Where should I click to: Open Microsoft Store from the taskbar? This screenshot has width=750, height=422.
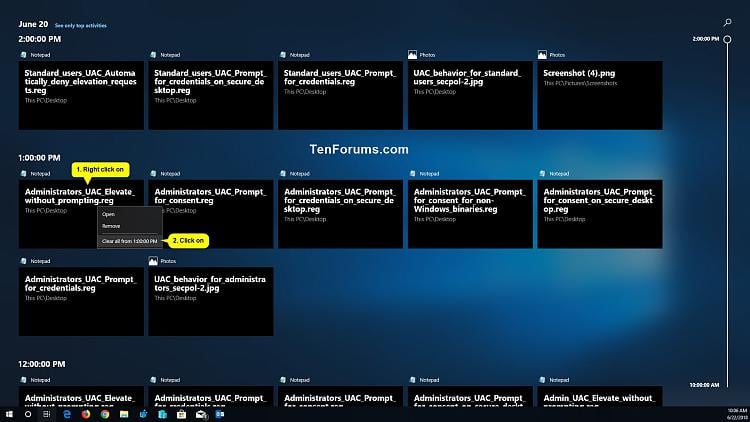click(x=181, y=414)
